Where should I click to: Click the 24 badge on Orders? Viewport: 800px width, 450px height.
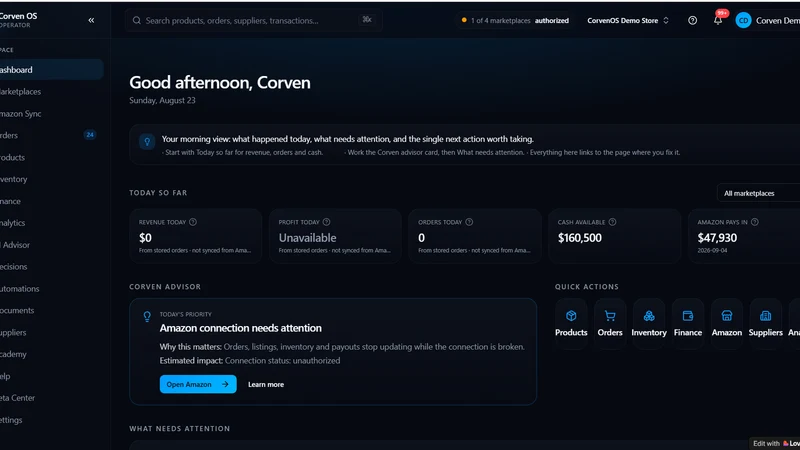[x=90, y=135]
